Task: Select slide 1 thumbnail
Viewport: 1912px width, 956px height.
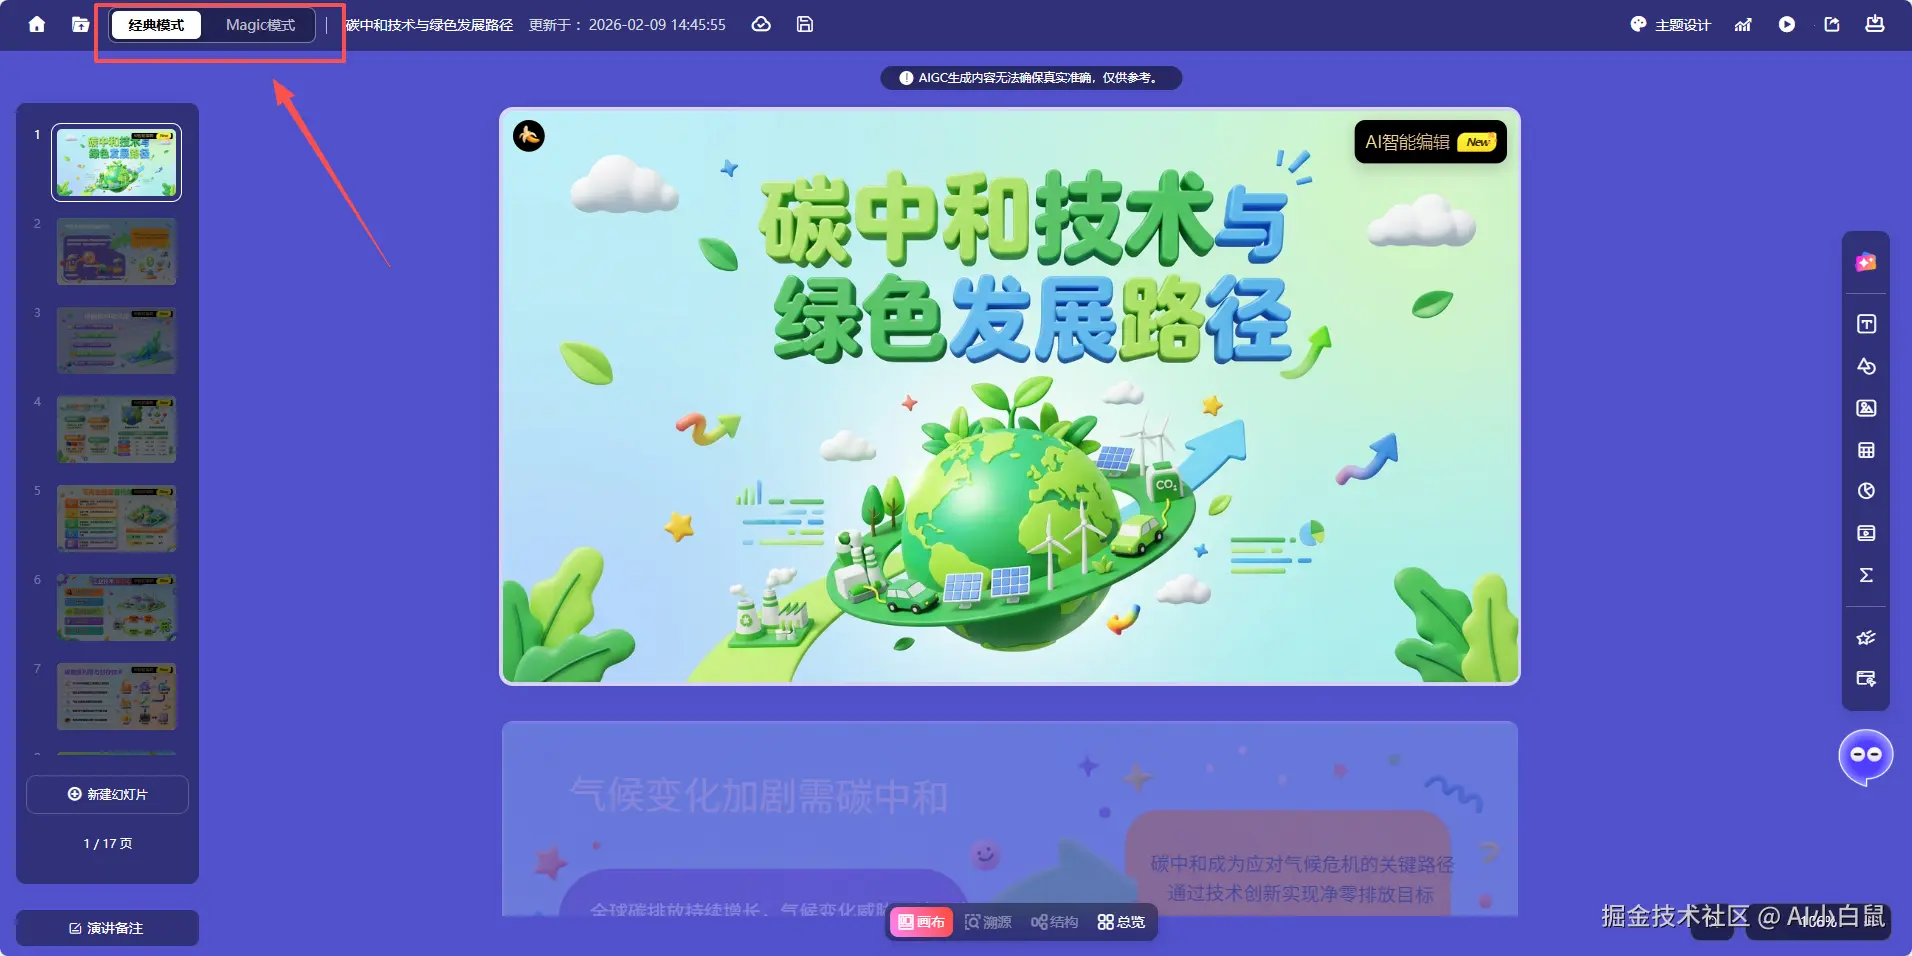Action: tap(117, 162)
